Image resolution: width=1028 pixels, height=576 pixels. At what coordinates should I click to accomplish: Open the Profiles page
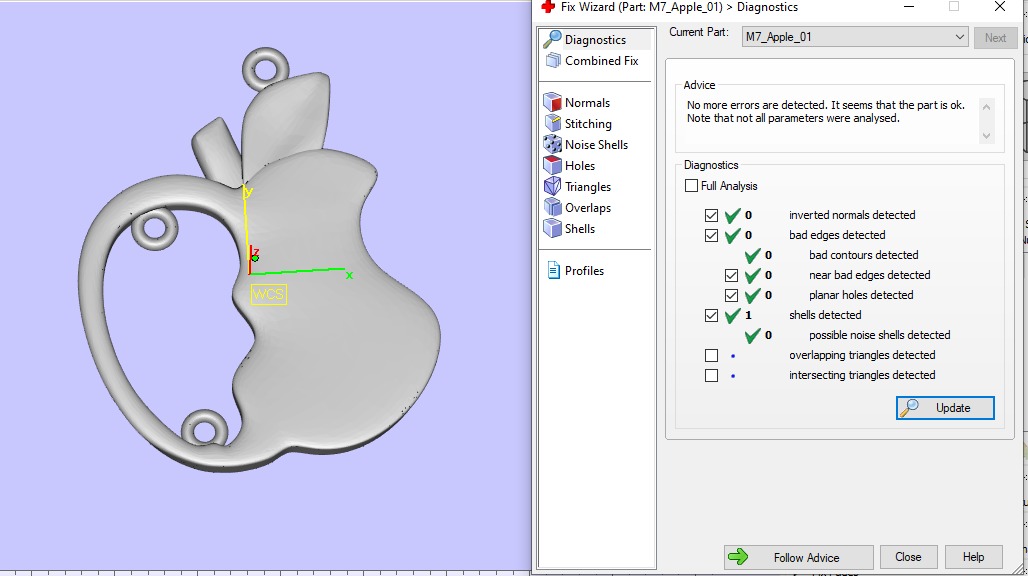(x=584, y=271)
